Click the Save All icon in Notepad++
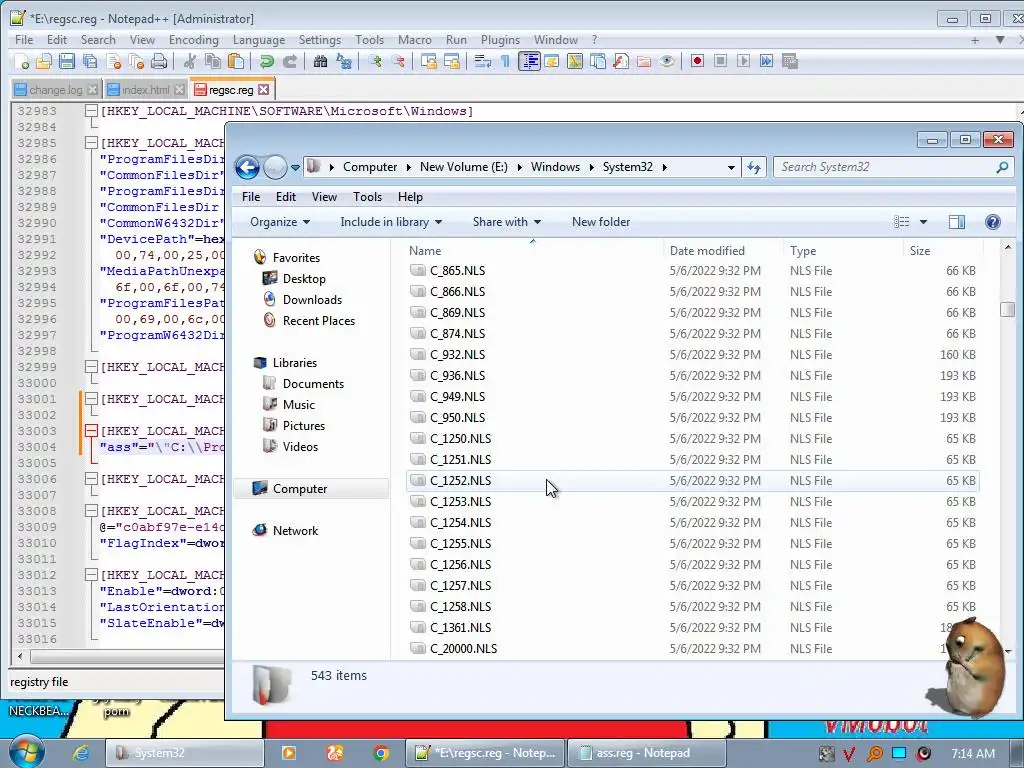Image resolution: width=1024 pixels, height=768 pixels. (90, 61)
